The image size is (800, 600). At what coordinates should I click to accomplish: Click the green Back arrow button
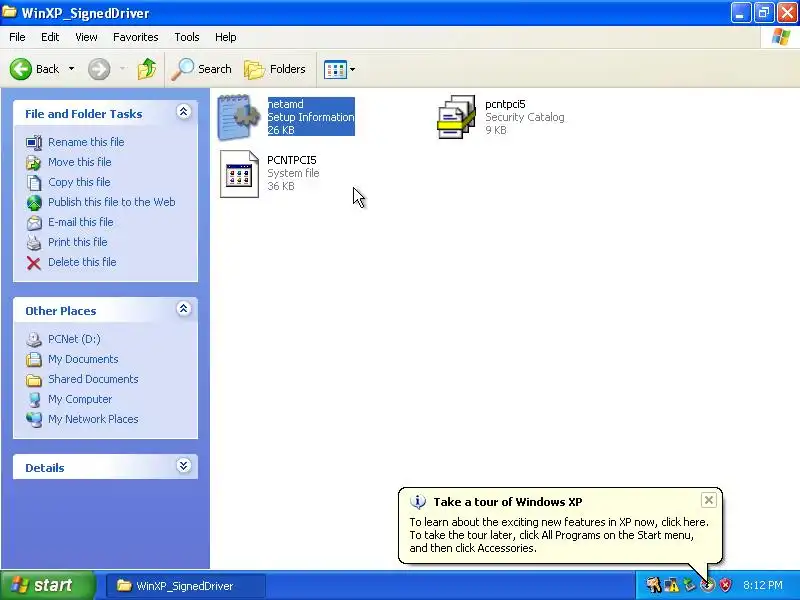[x=21, y=69]
